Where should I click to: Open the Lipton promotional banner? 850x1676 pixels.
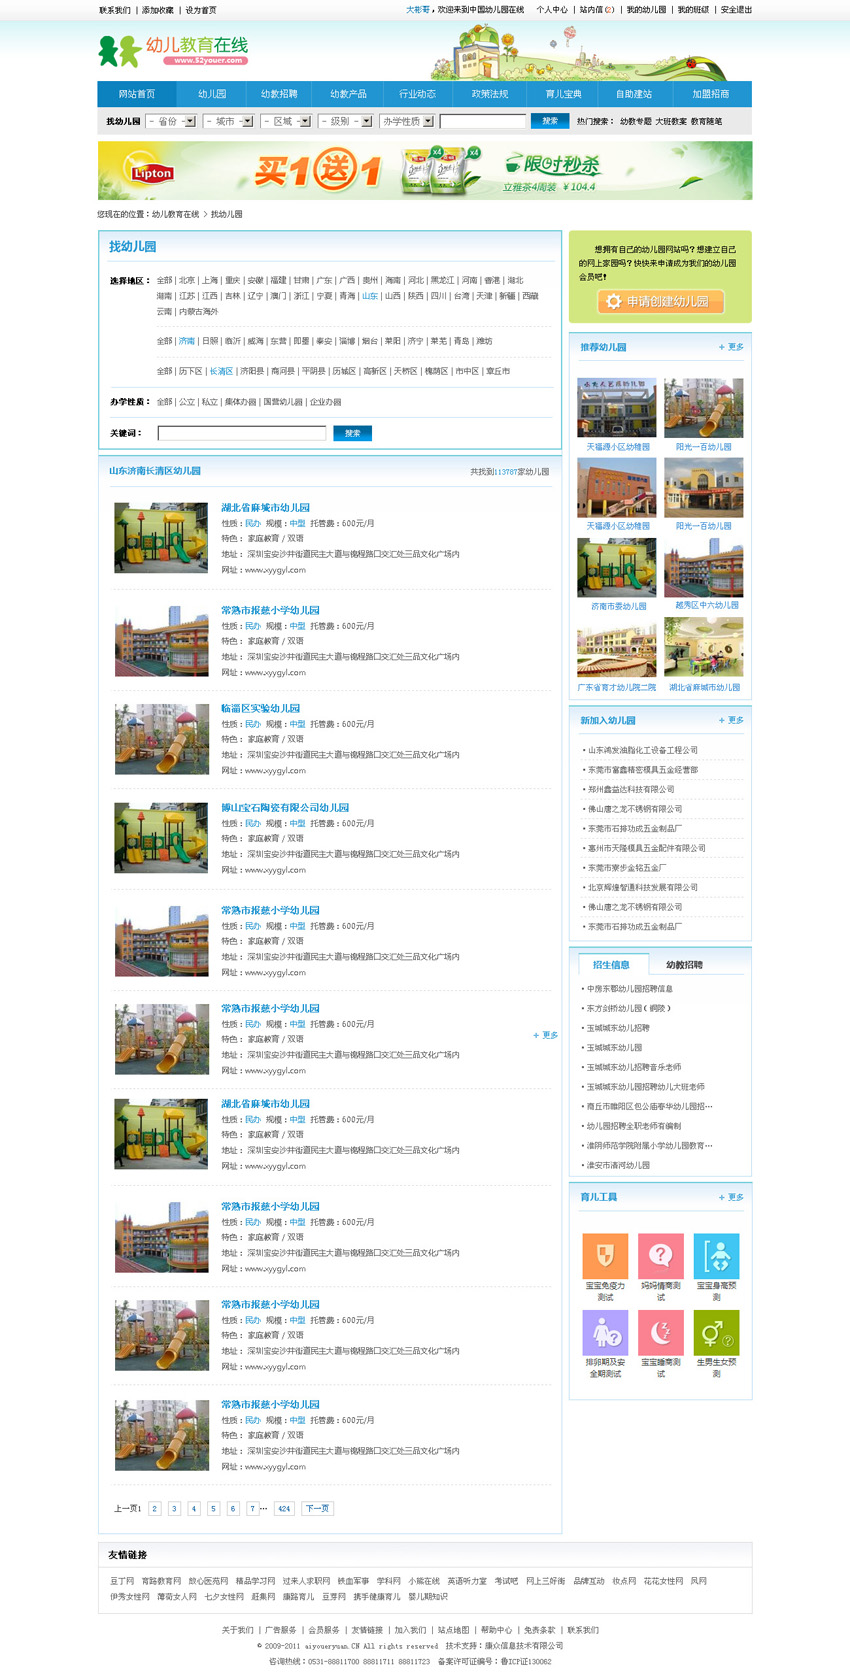424,171
